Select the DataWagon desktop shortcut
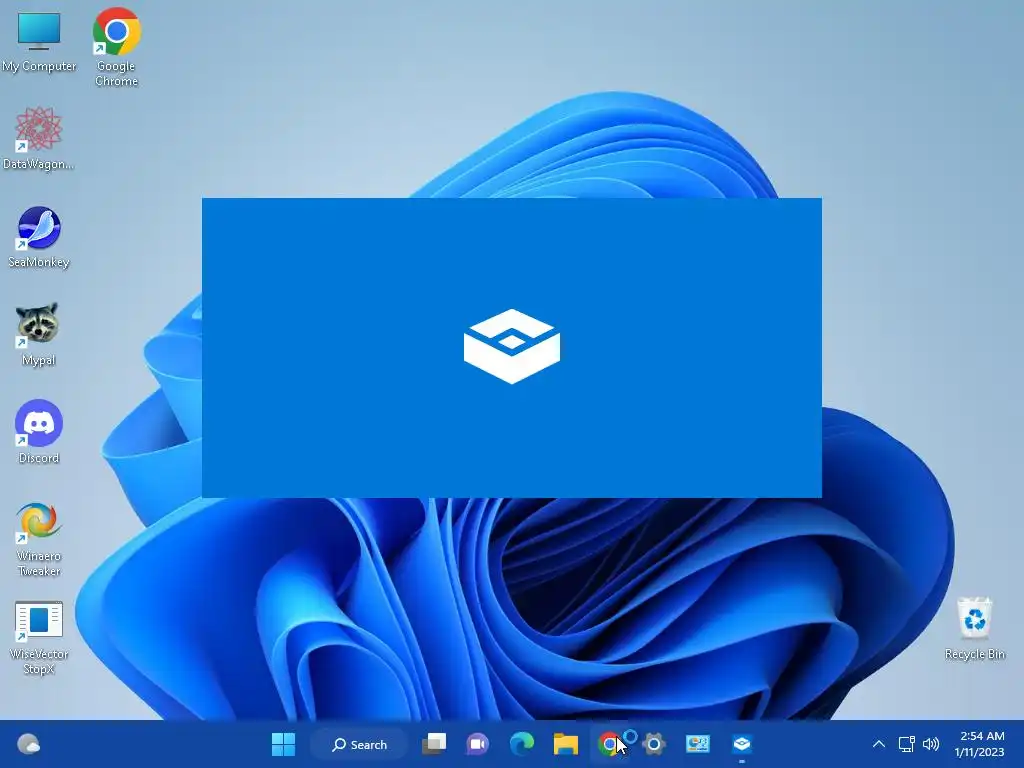This screenshot has width=1024, height=768. click(39, 138)
